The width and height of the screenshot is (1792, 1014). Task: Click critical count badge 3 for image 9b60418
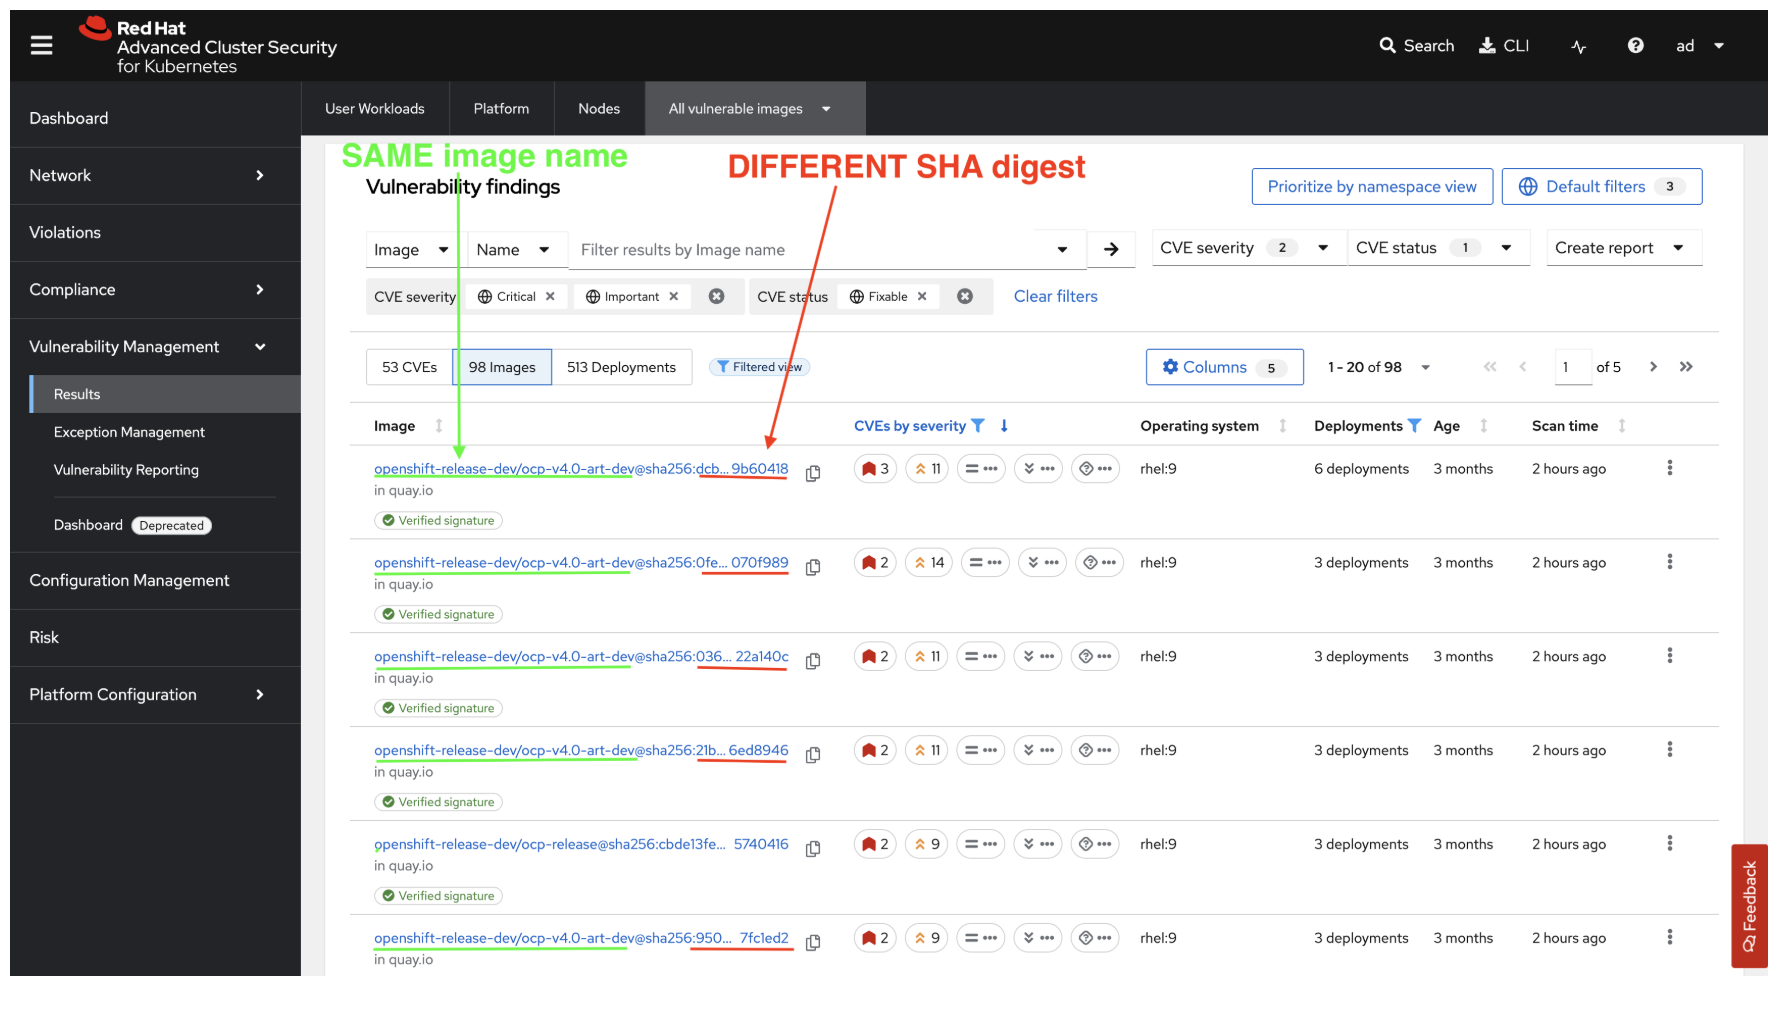875,469
